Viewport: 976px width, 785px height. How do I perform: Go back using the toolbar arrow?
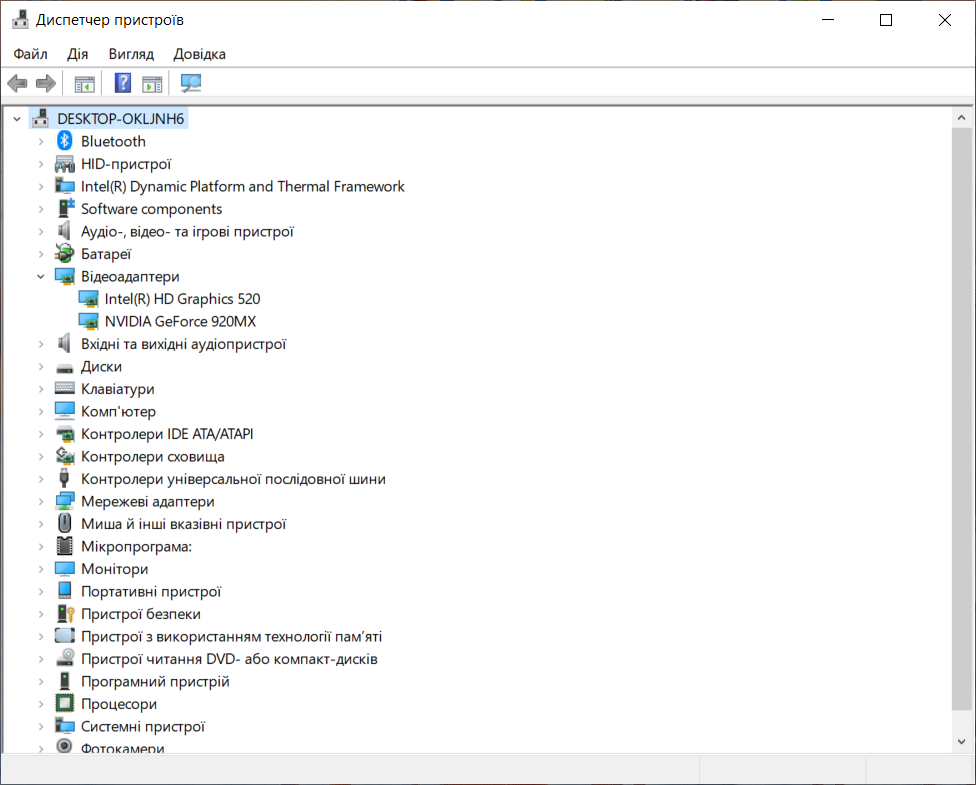coord(17,83)
